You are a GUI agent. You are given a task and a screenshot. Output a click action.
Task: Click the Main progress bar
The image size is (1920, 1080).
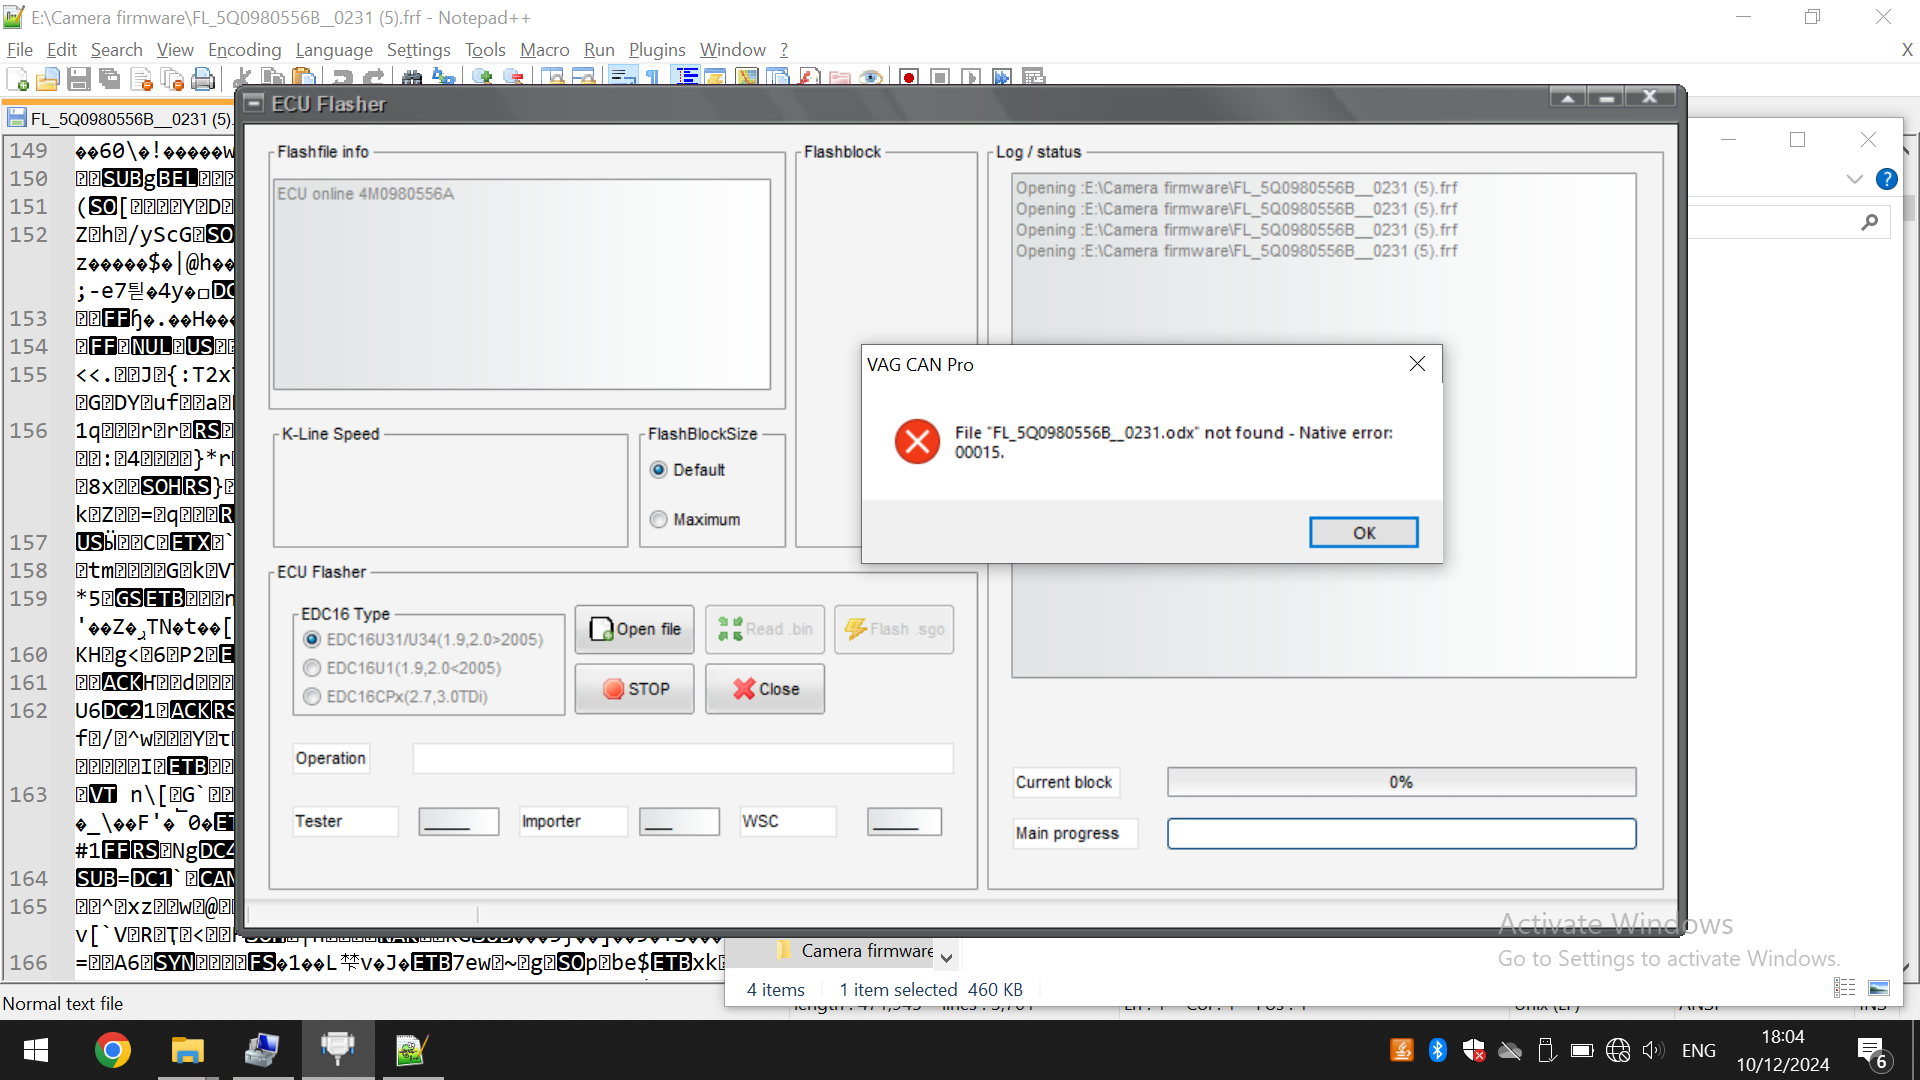1401,834
